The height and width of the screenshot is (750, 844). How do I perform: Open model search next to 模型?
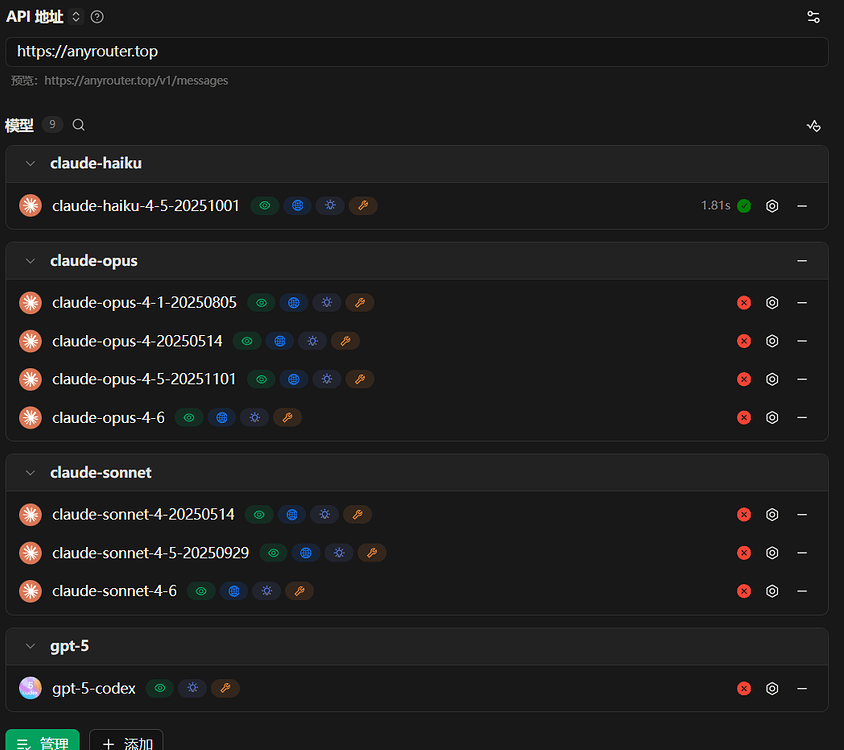(79, 125)
